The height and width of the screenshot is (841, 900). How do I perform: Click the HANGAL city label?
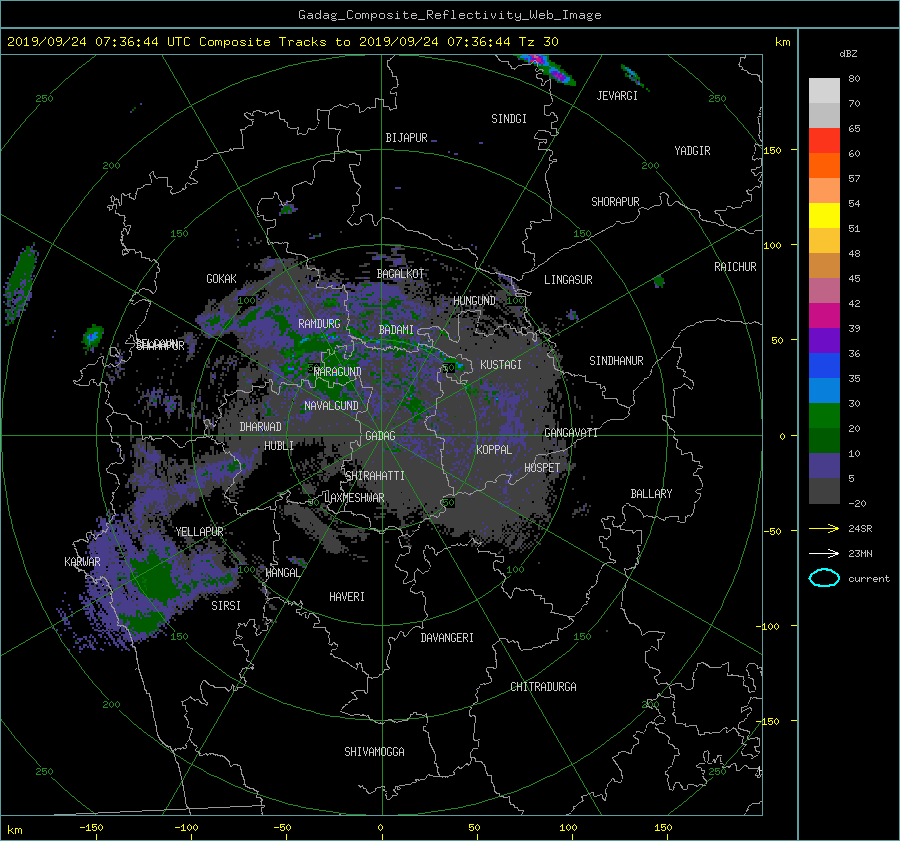(282, 573)
